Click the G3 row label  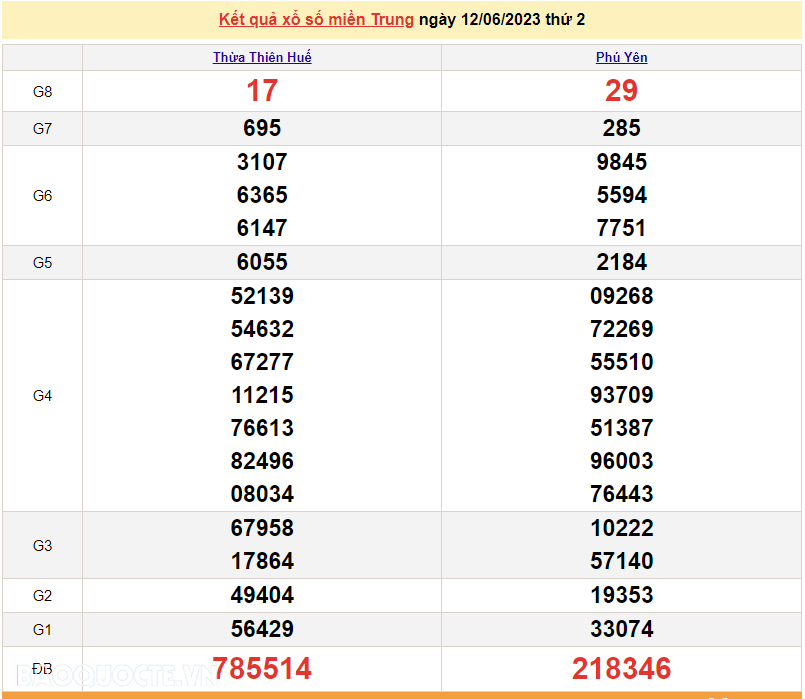tap(42, 546)
